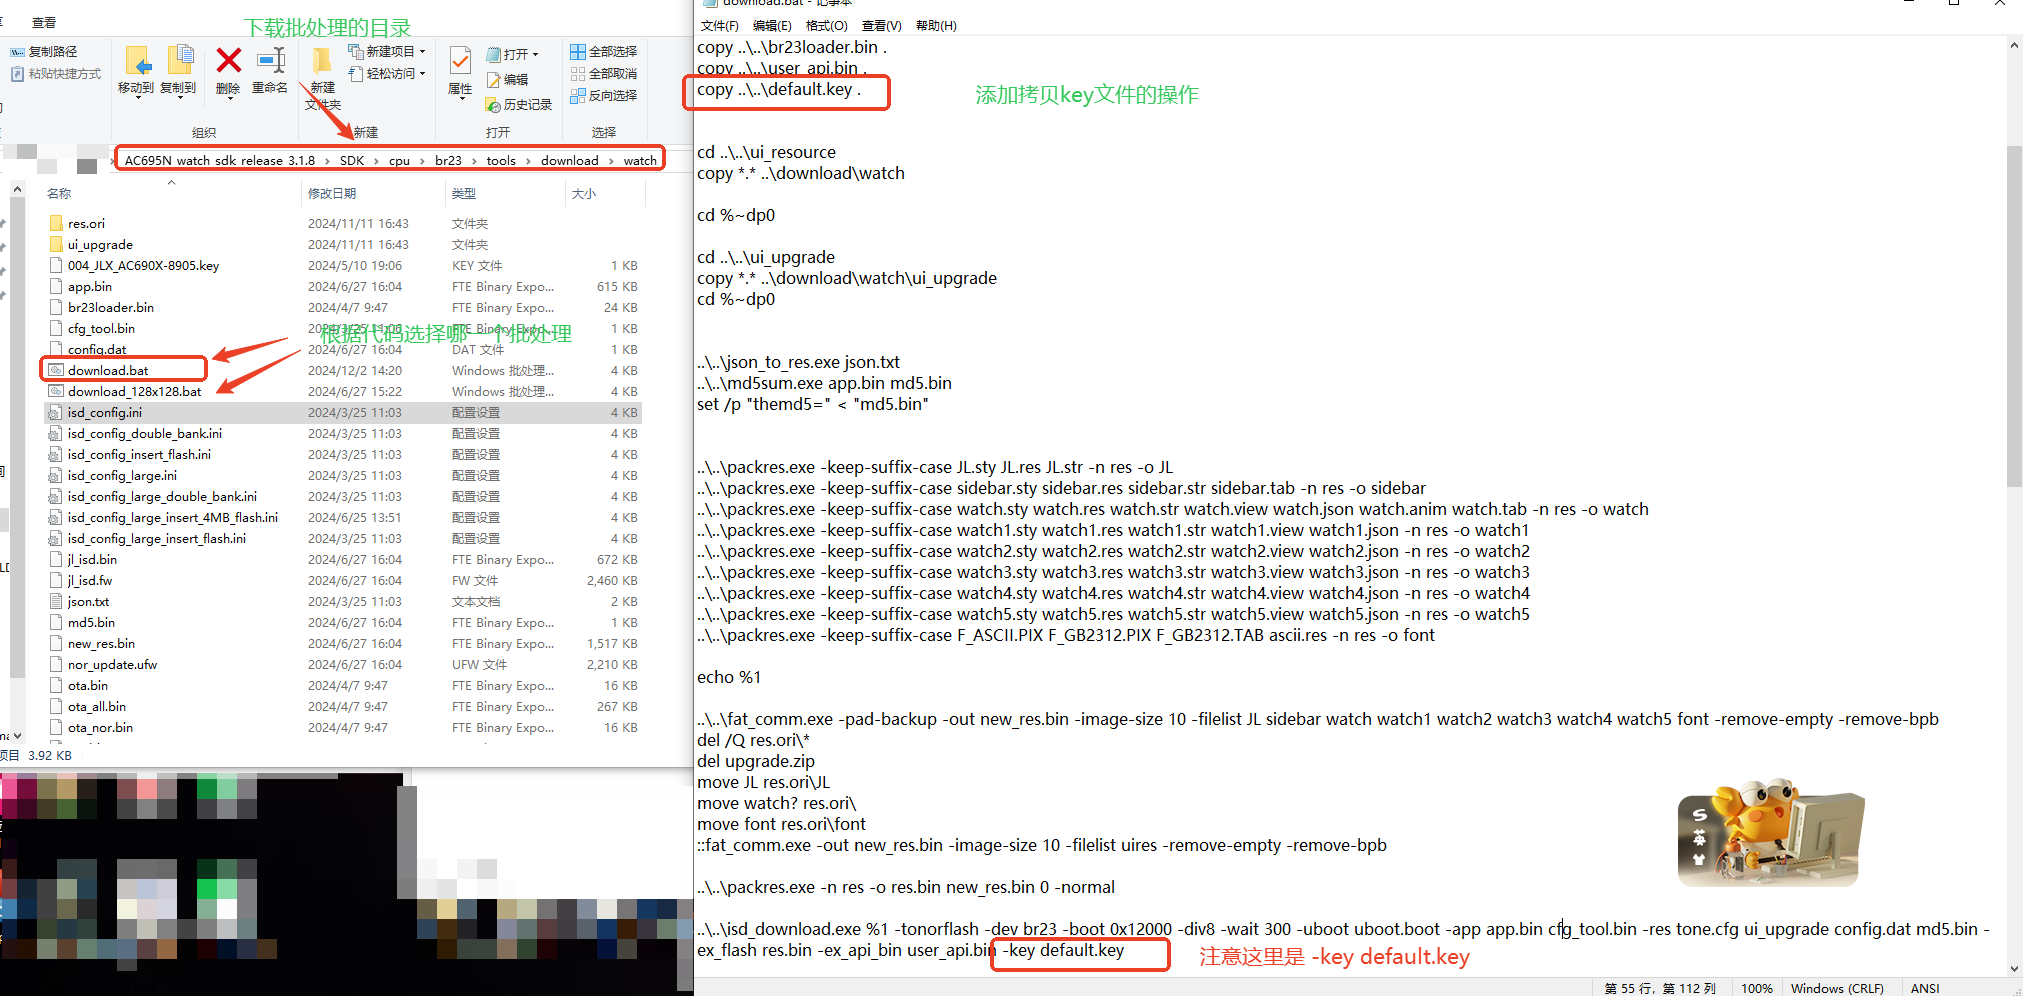
Task: Open 编辑(E) menu in Notepad
Action: [771, 25]
